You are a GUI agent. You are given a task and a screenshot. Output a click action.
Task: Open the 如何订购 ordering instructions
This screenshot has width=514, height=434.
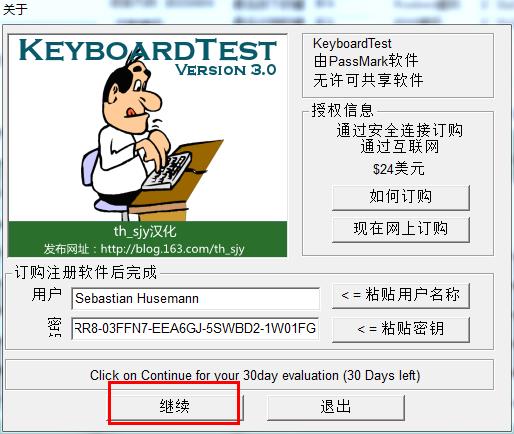point(401,197)
